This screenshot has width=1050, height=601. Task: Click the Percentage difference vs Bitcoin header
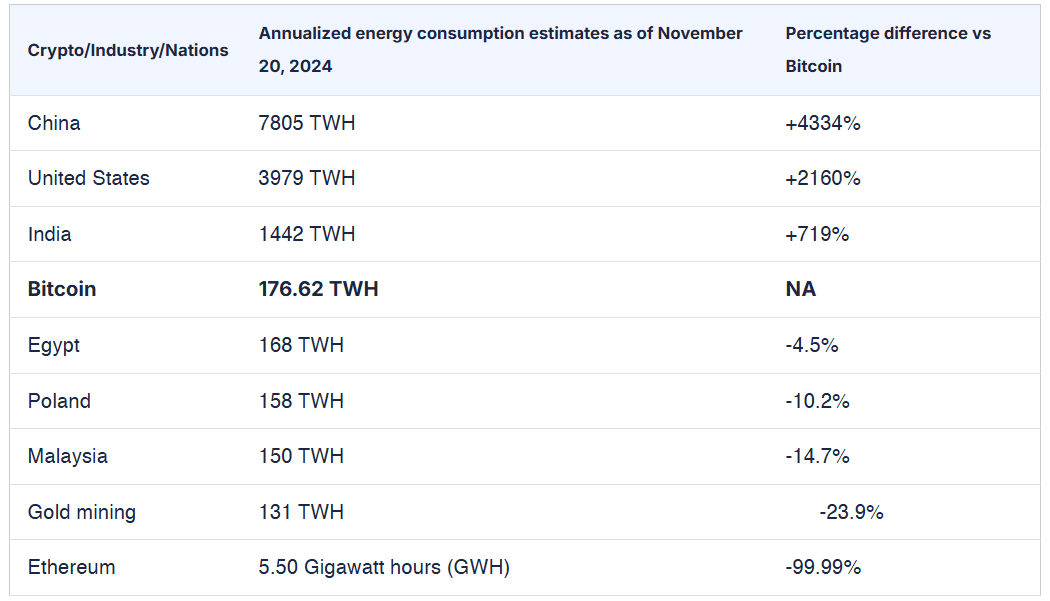pyautogui.click(x=888, y=50)
